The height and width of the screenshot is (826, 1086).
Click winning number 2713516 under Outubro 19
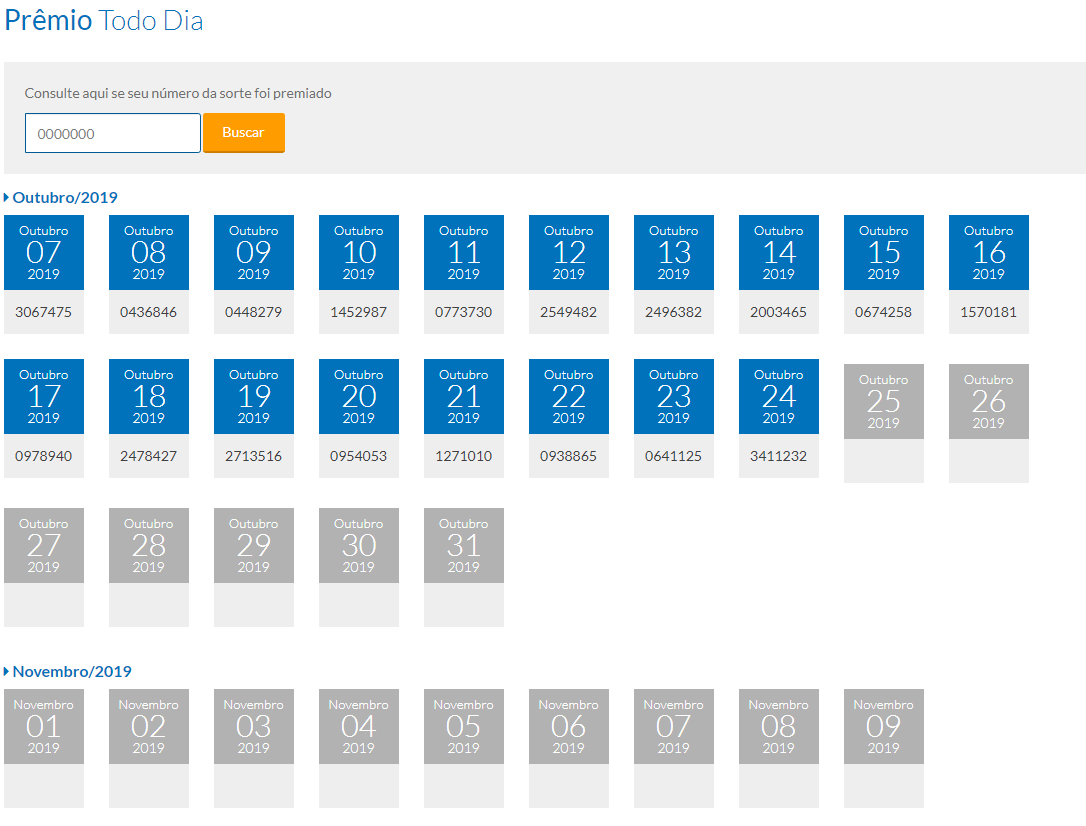coord(253,456)
